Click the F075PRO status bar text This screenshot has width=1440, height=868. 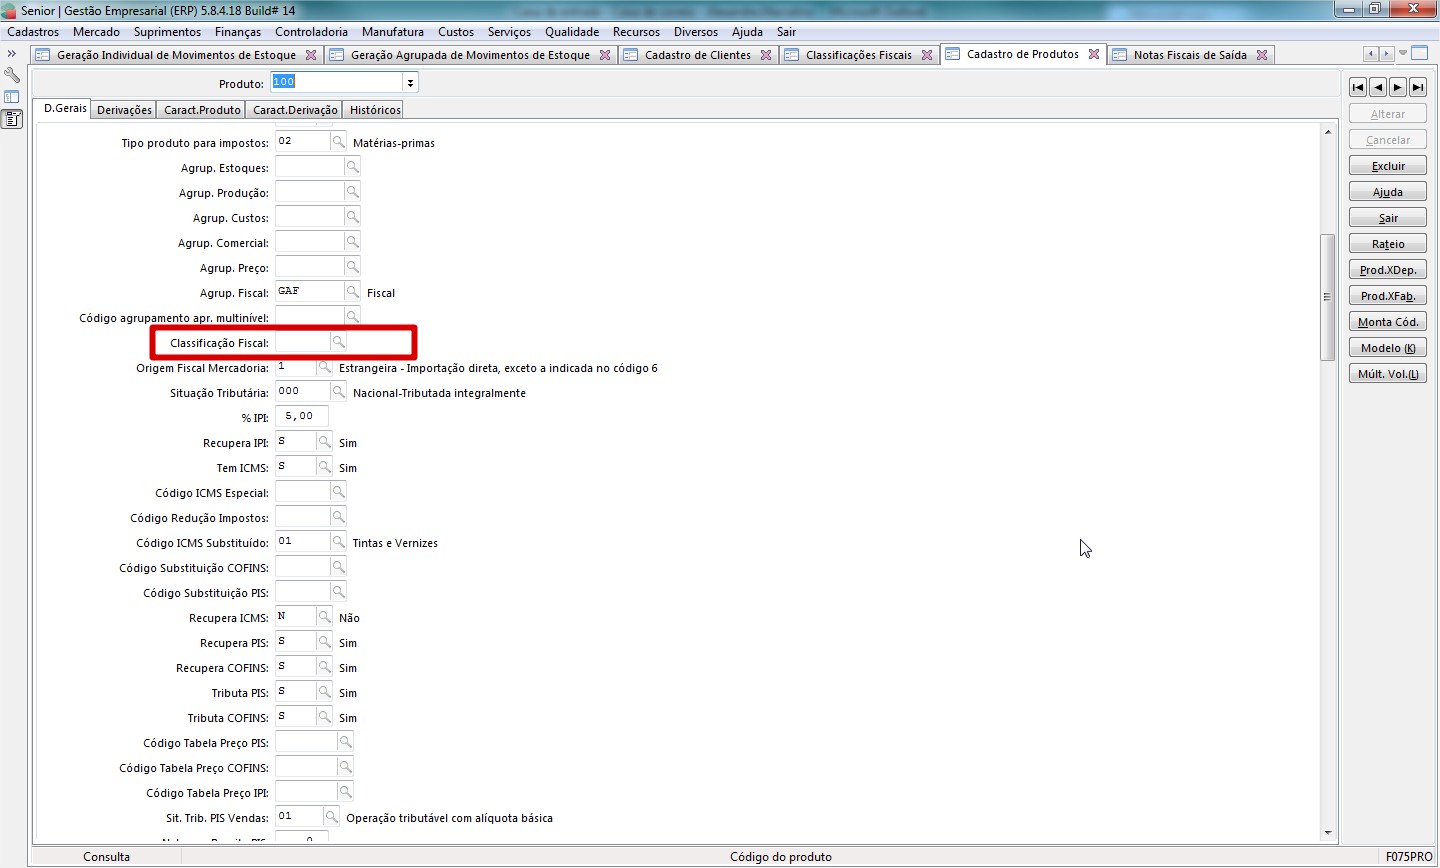(x=1409, y=857)
